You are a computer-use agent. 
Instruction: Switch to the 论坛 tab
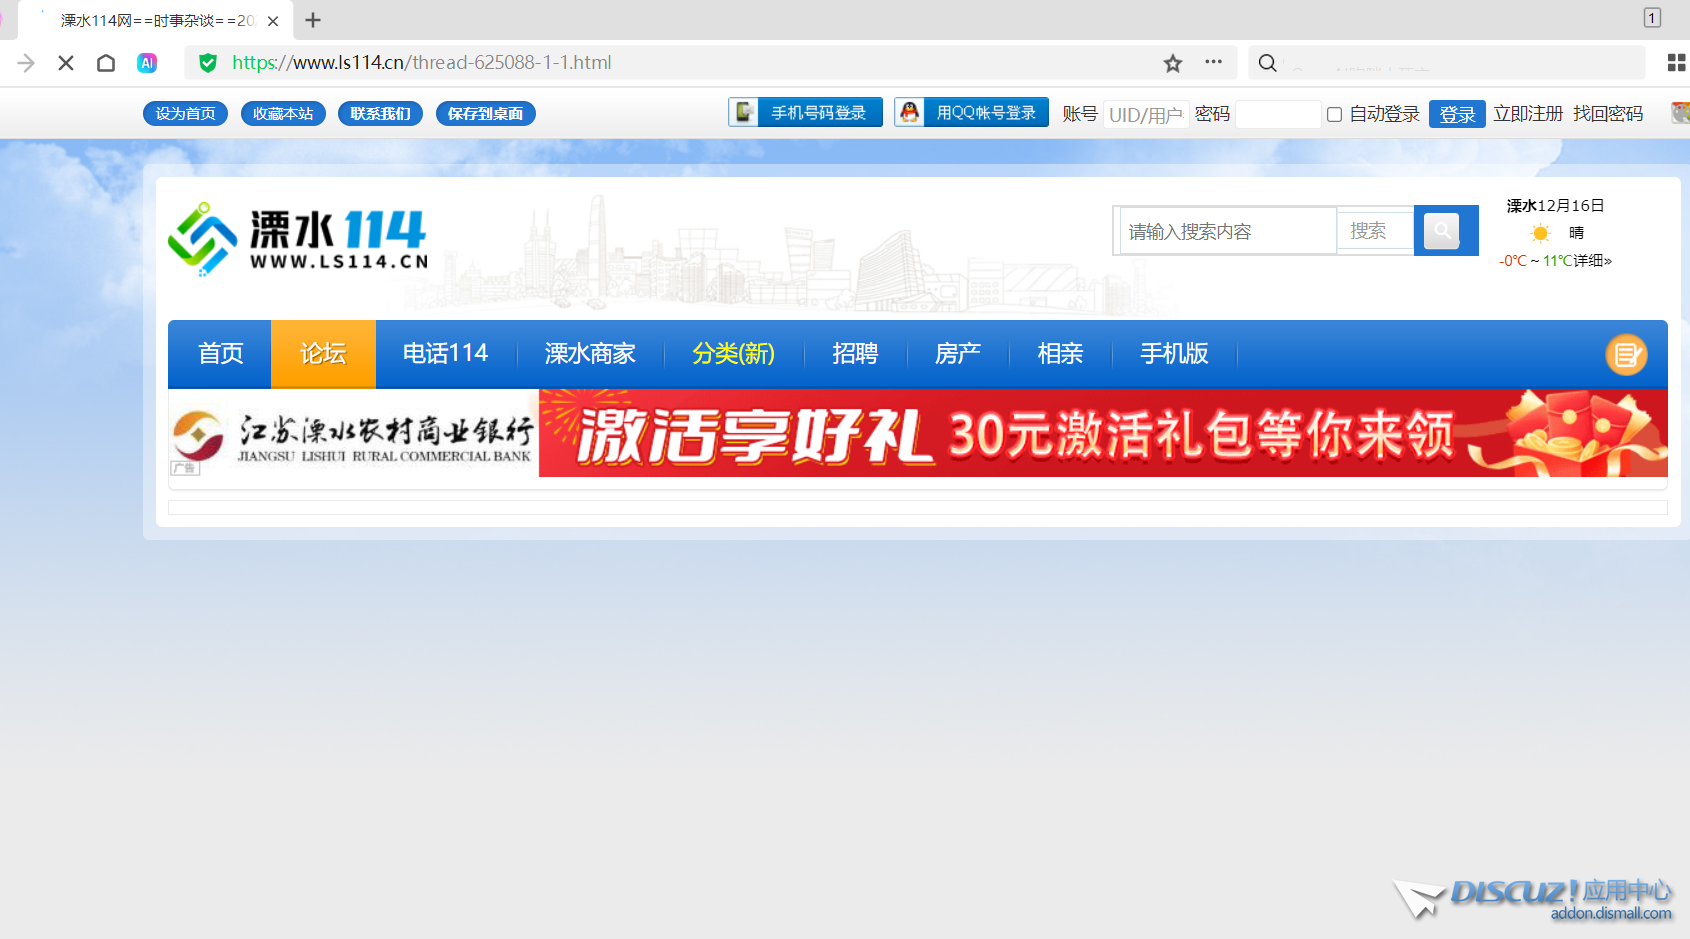point(323,354)
